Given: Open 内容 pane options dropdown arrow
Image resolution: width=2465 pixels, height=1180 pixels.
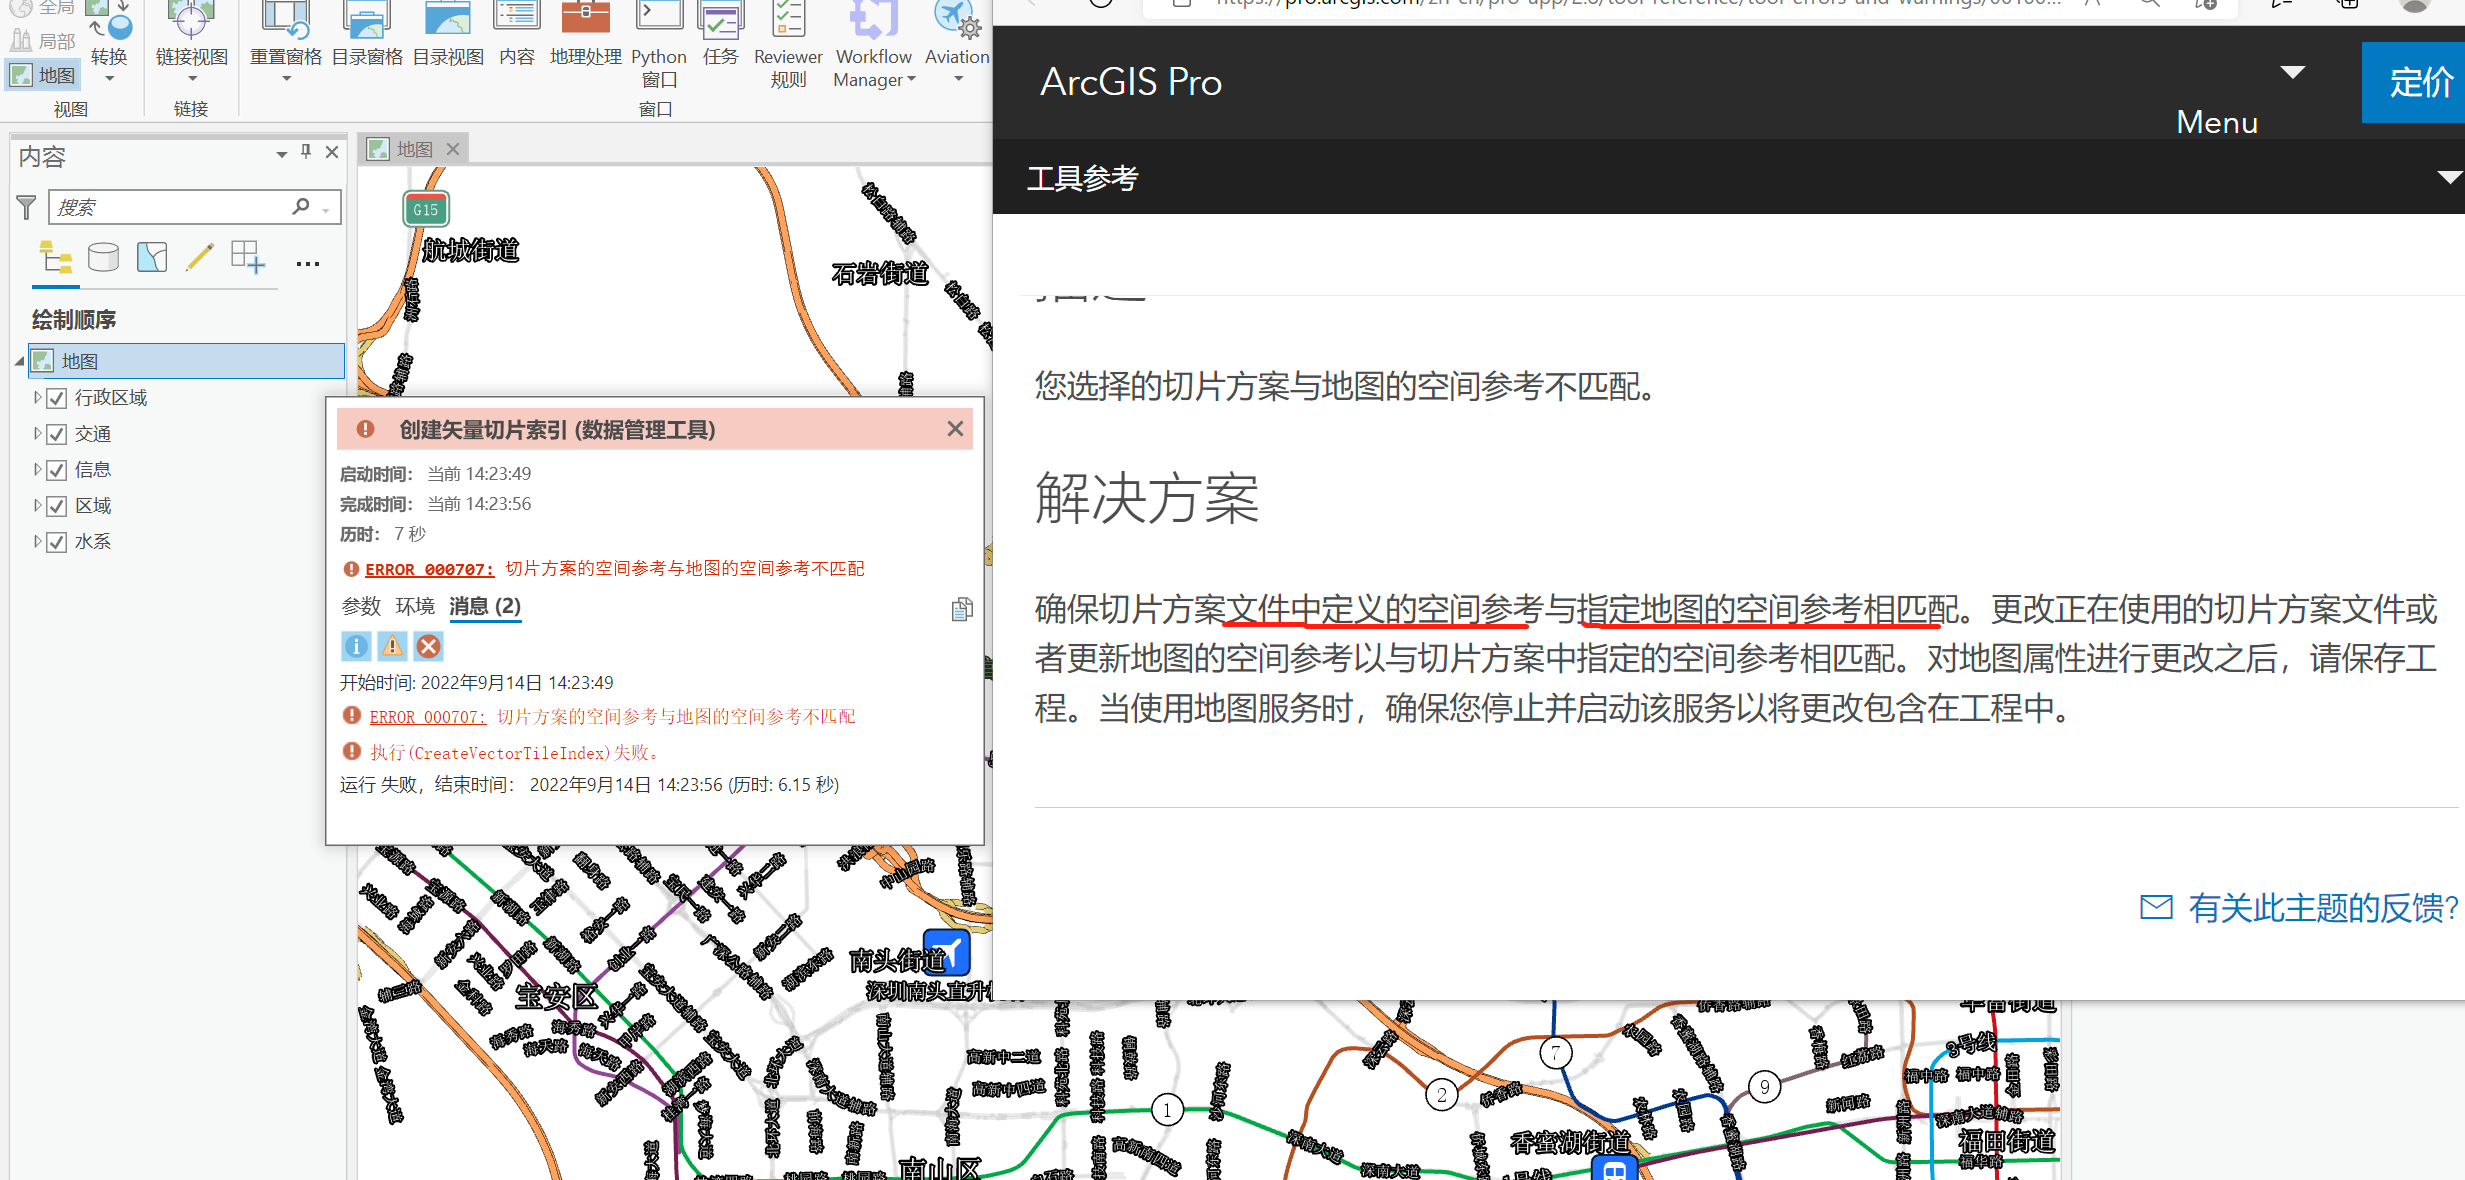Looking at the screenshot, I should tap(282, 154).
